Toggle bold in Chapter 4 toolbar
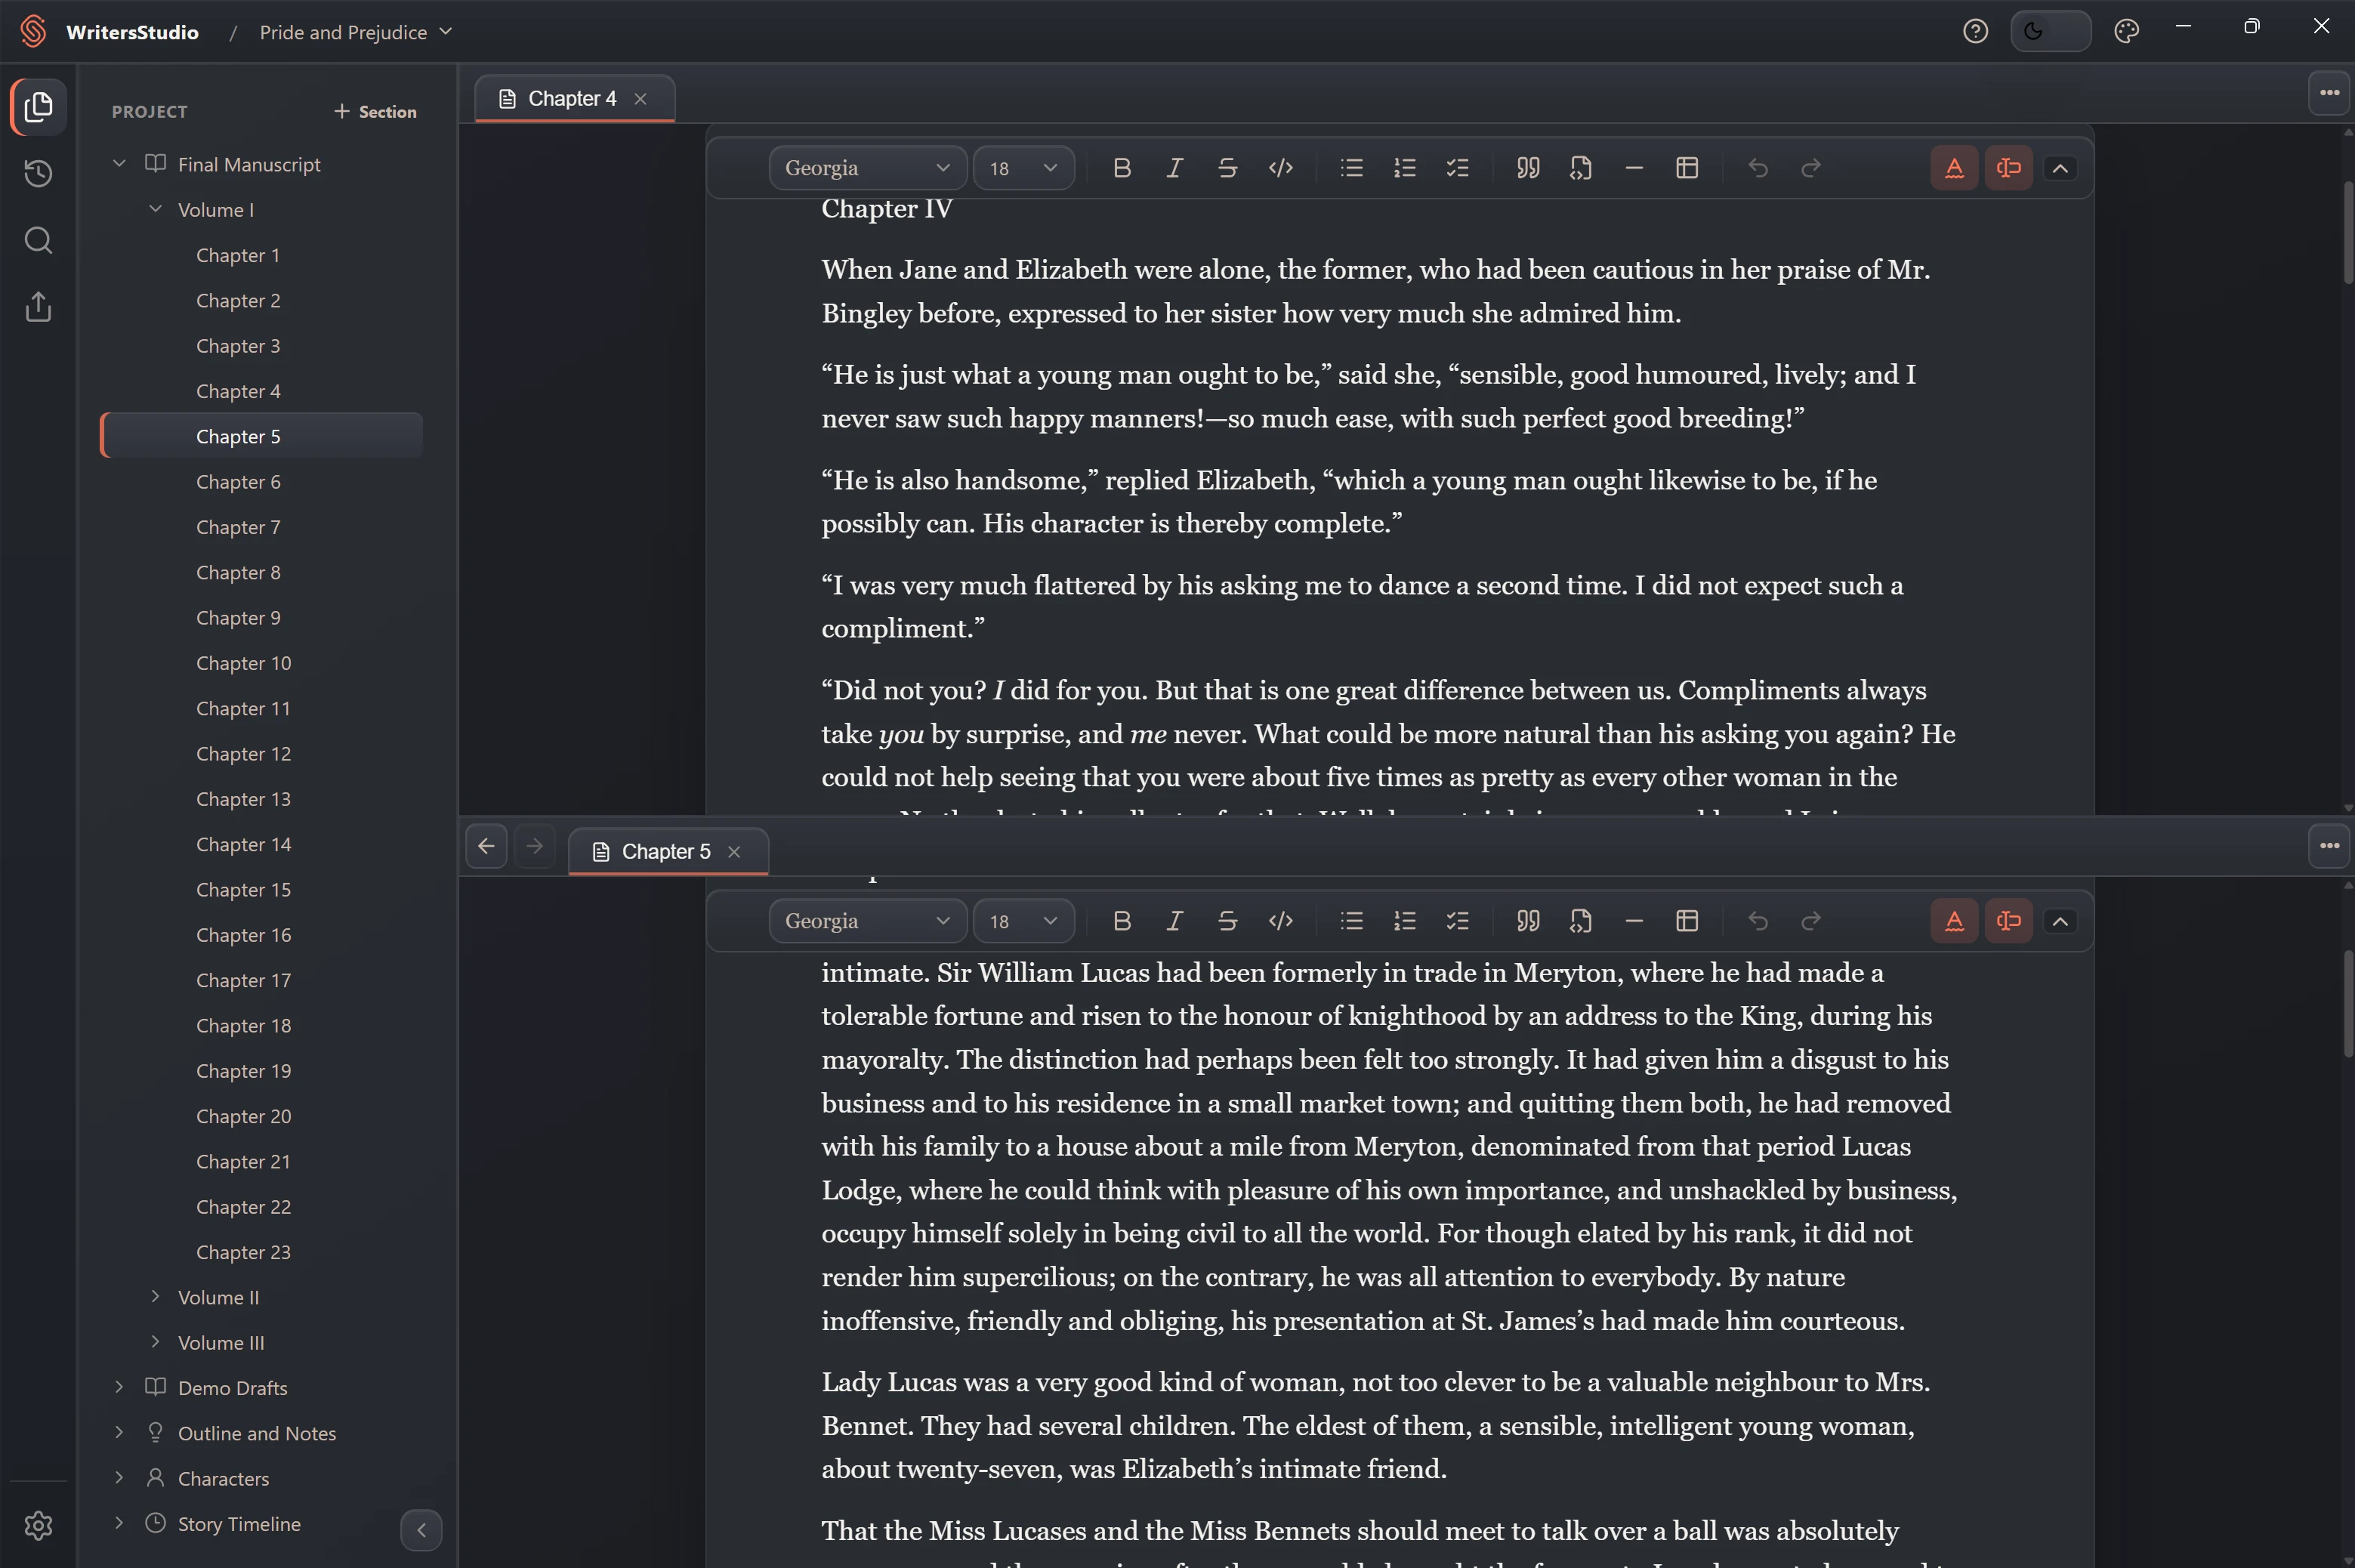 coord(1122,168)
